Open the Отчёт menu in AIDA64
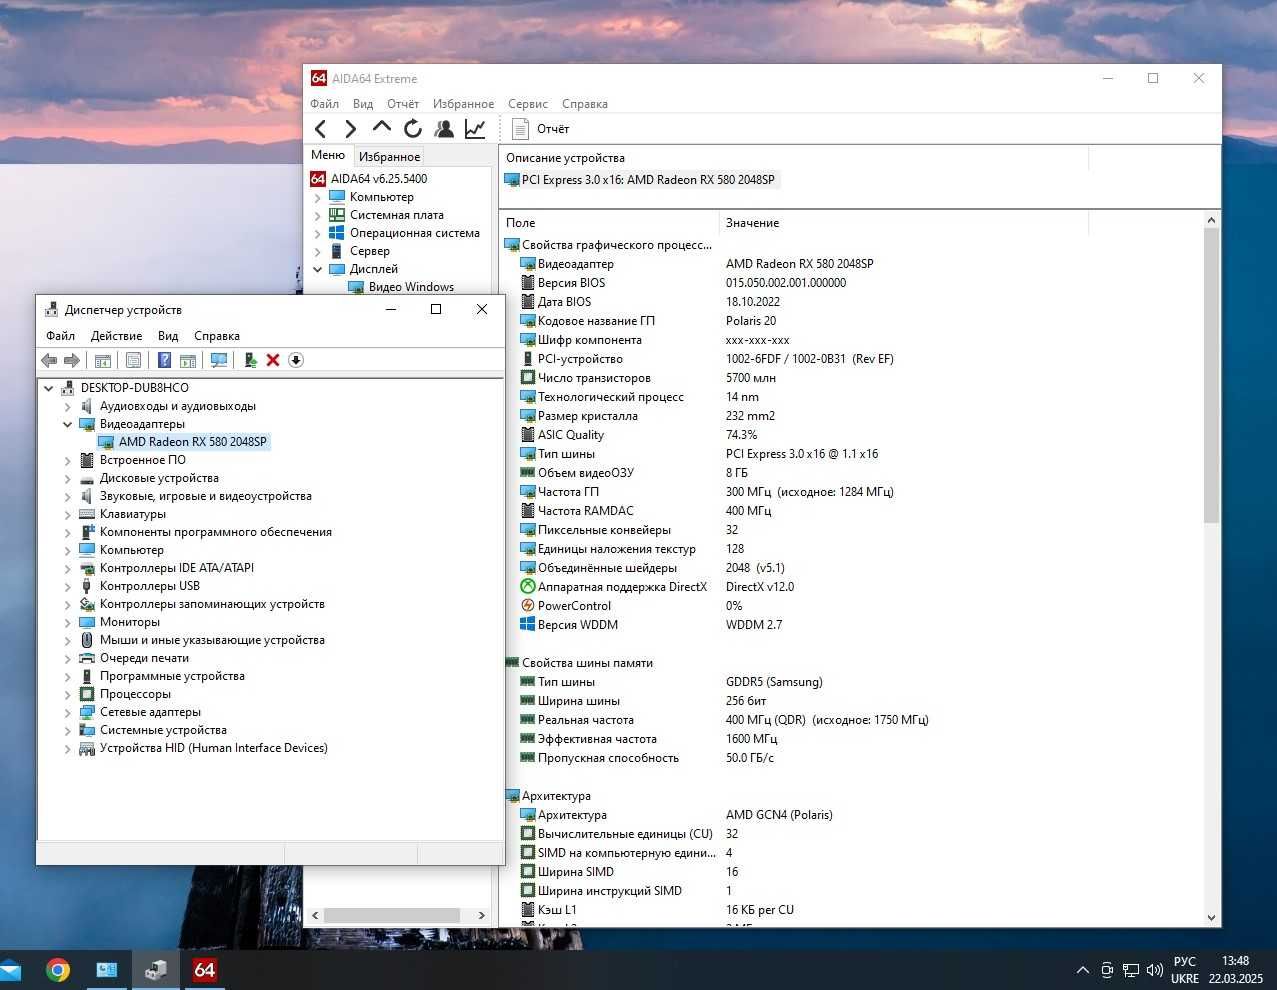The image size is (1277, 990). [x=403, y=104]
